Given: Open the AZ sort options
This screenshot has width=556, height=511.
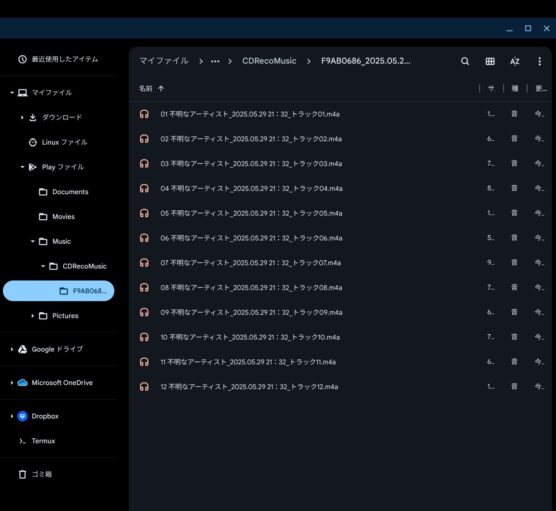Looking at the screenshot, I should 515,61.
